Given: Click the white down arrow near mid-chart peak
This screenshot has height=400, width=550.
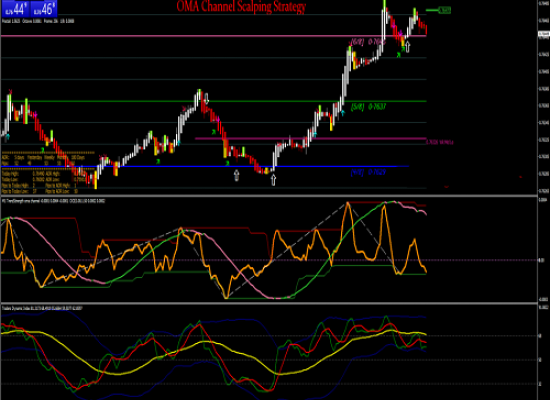Looking at the screenshot, I should tap(207, 98).
